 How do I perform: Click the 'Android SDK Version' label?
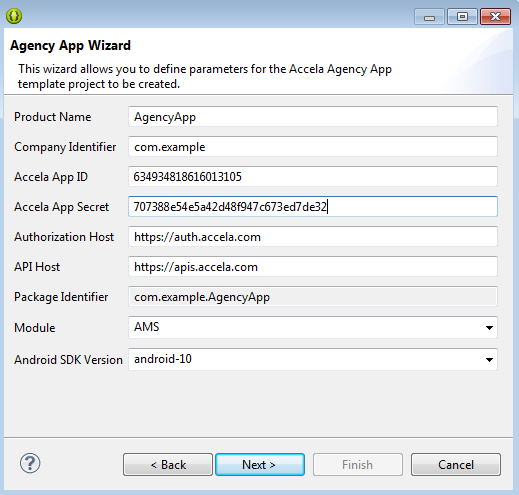point(68,360)
